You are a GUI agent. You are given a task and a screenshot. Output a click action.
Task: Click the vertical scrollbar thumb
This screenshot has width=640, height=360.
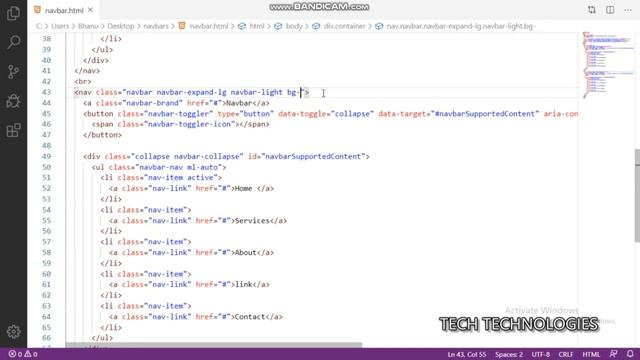637,196
